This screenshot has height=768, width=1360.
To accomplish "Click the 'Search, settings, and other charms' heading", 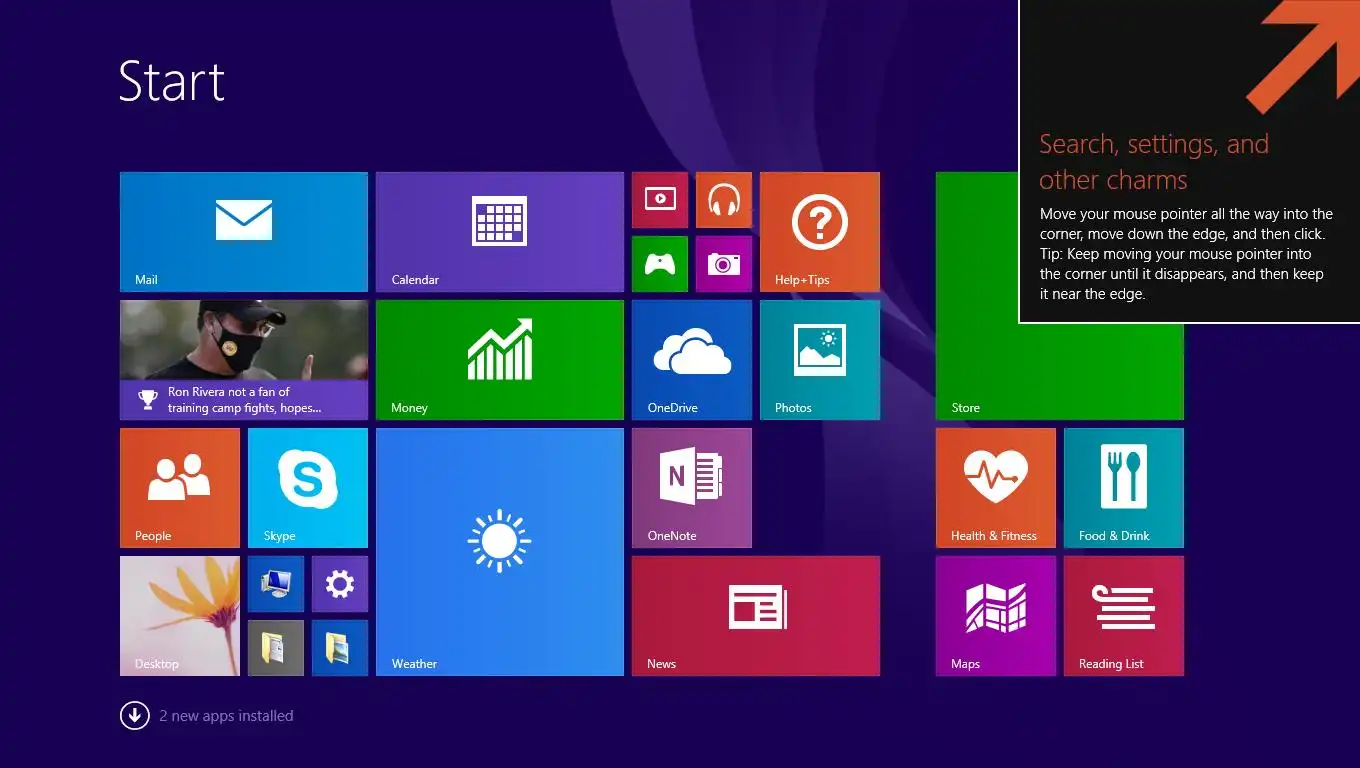I will (x=1154, y=162).
